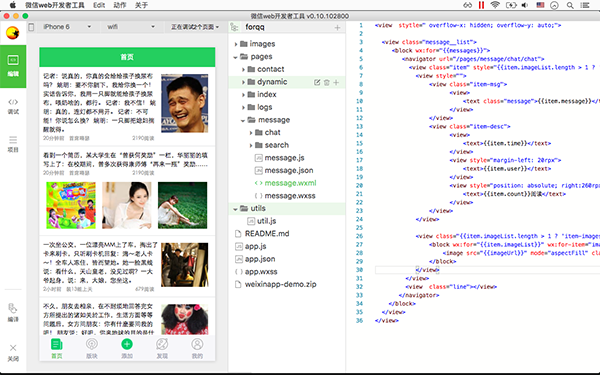Screen dimensions: 600x375
Task: Open the wifi network dropdown
Action: tap(130, 27)
